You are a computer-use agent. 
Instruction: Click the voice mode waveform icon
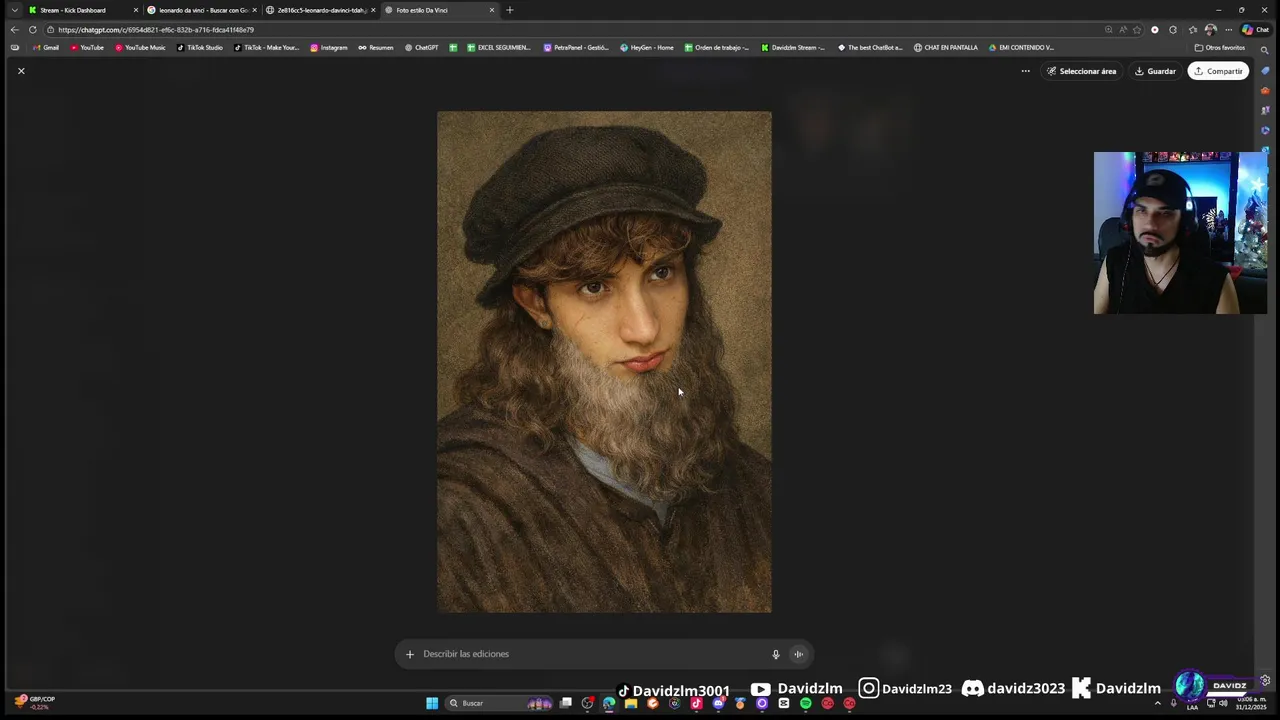(798, 654)
